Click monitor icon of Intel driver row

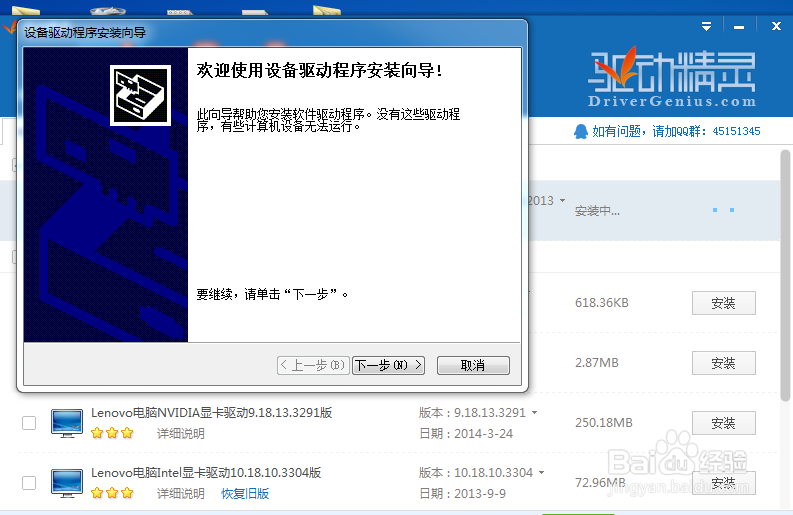[x=67, y=483]
